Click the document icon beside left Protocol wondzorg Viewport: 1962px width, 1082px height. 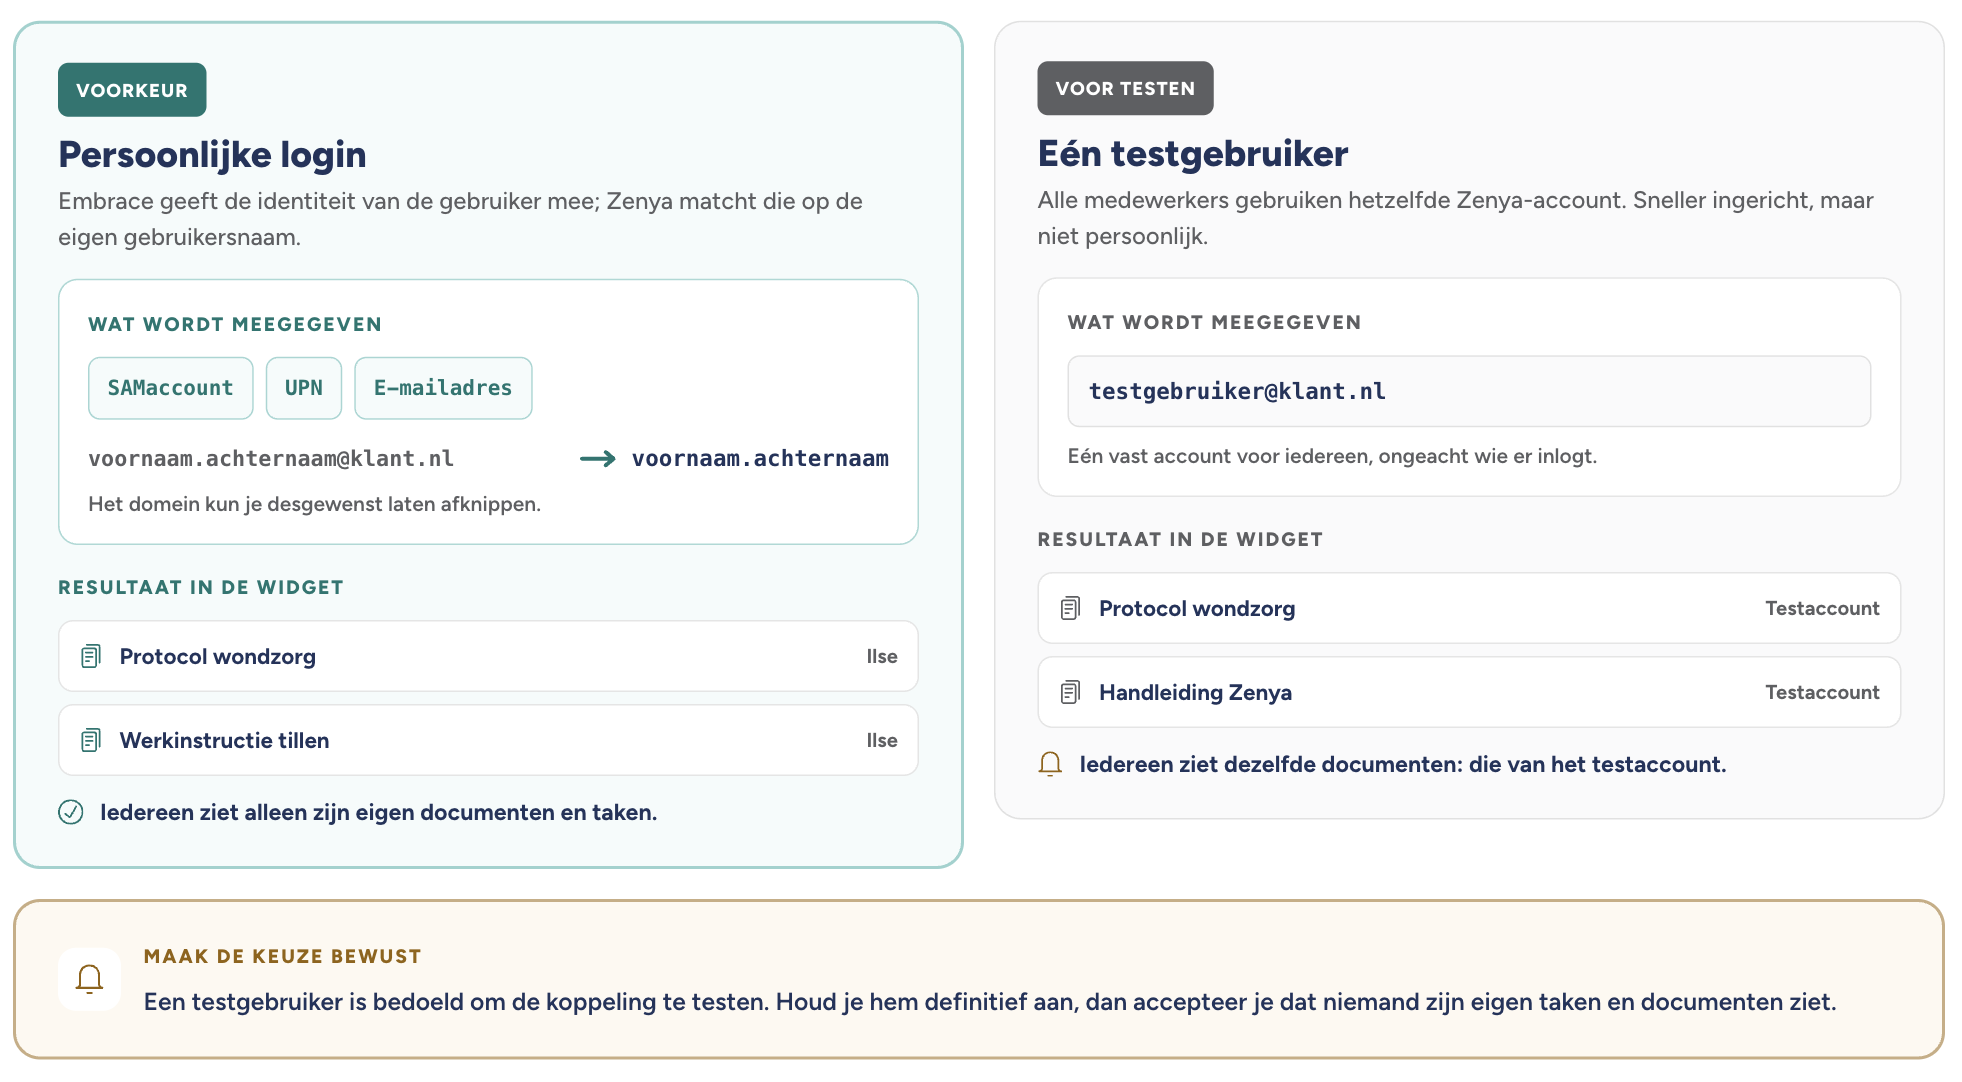click(x=91, y=656)
